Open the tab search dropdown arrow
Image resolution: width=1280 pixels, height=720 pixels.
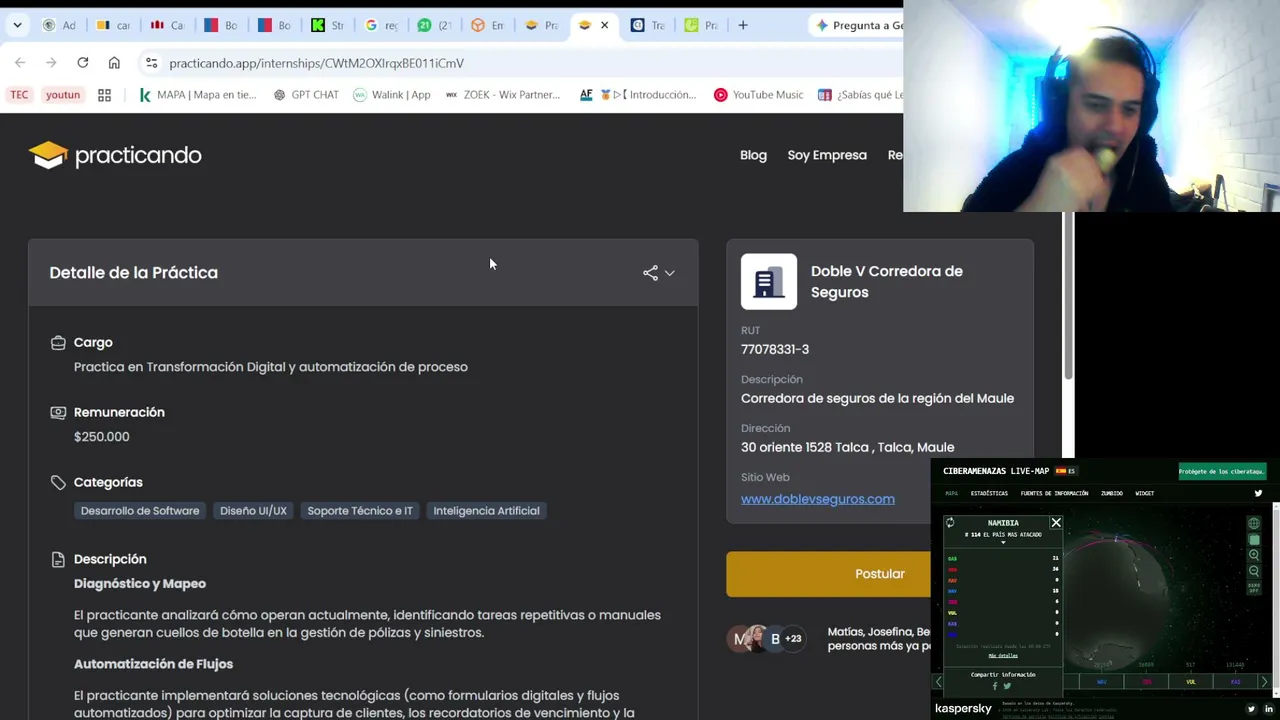(x=17, y=25)
